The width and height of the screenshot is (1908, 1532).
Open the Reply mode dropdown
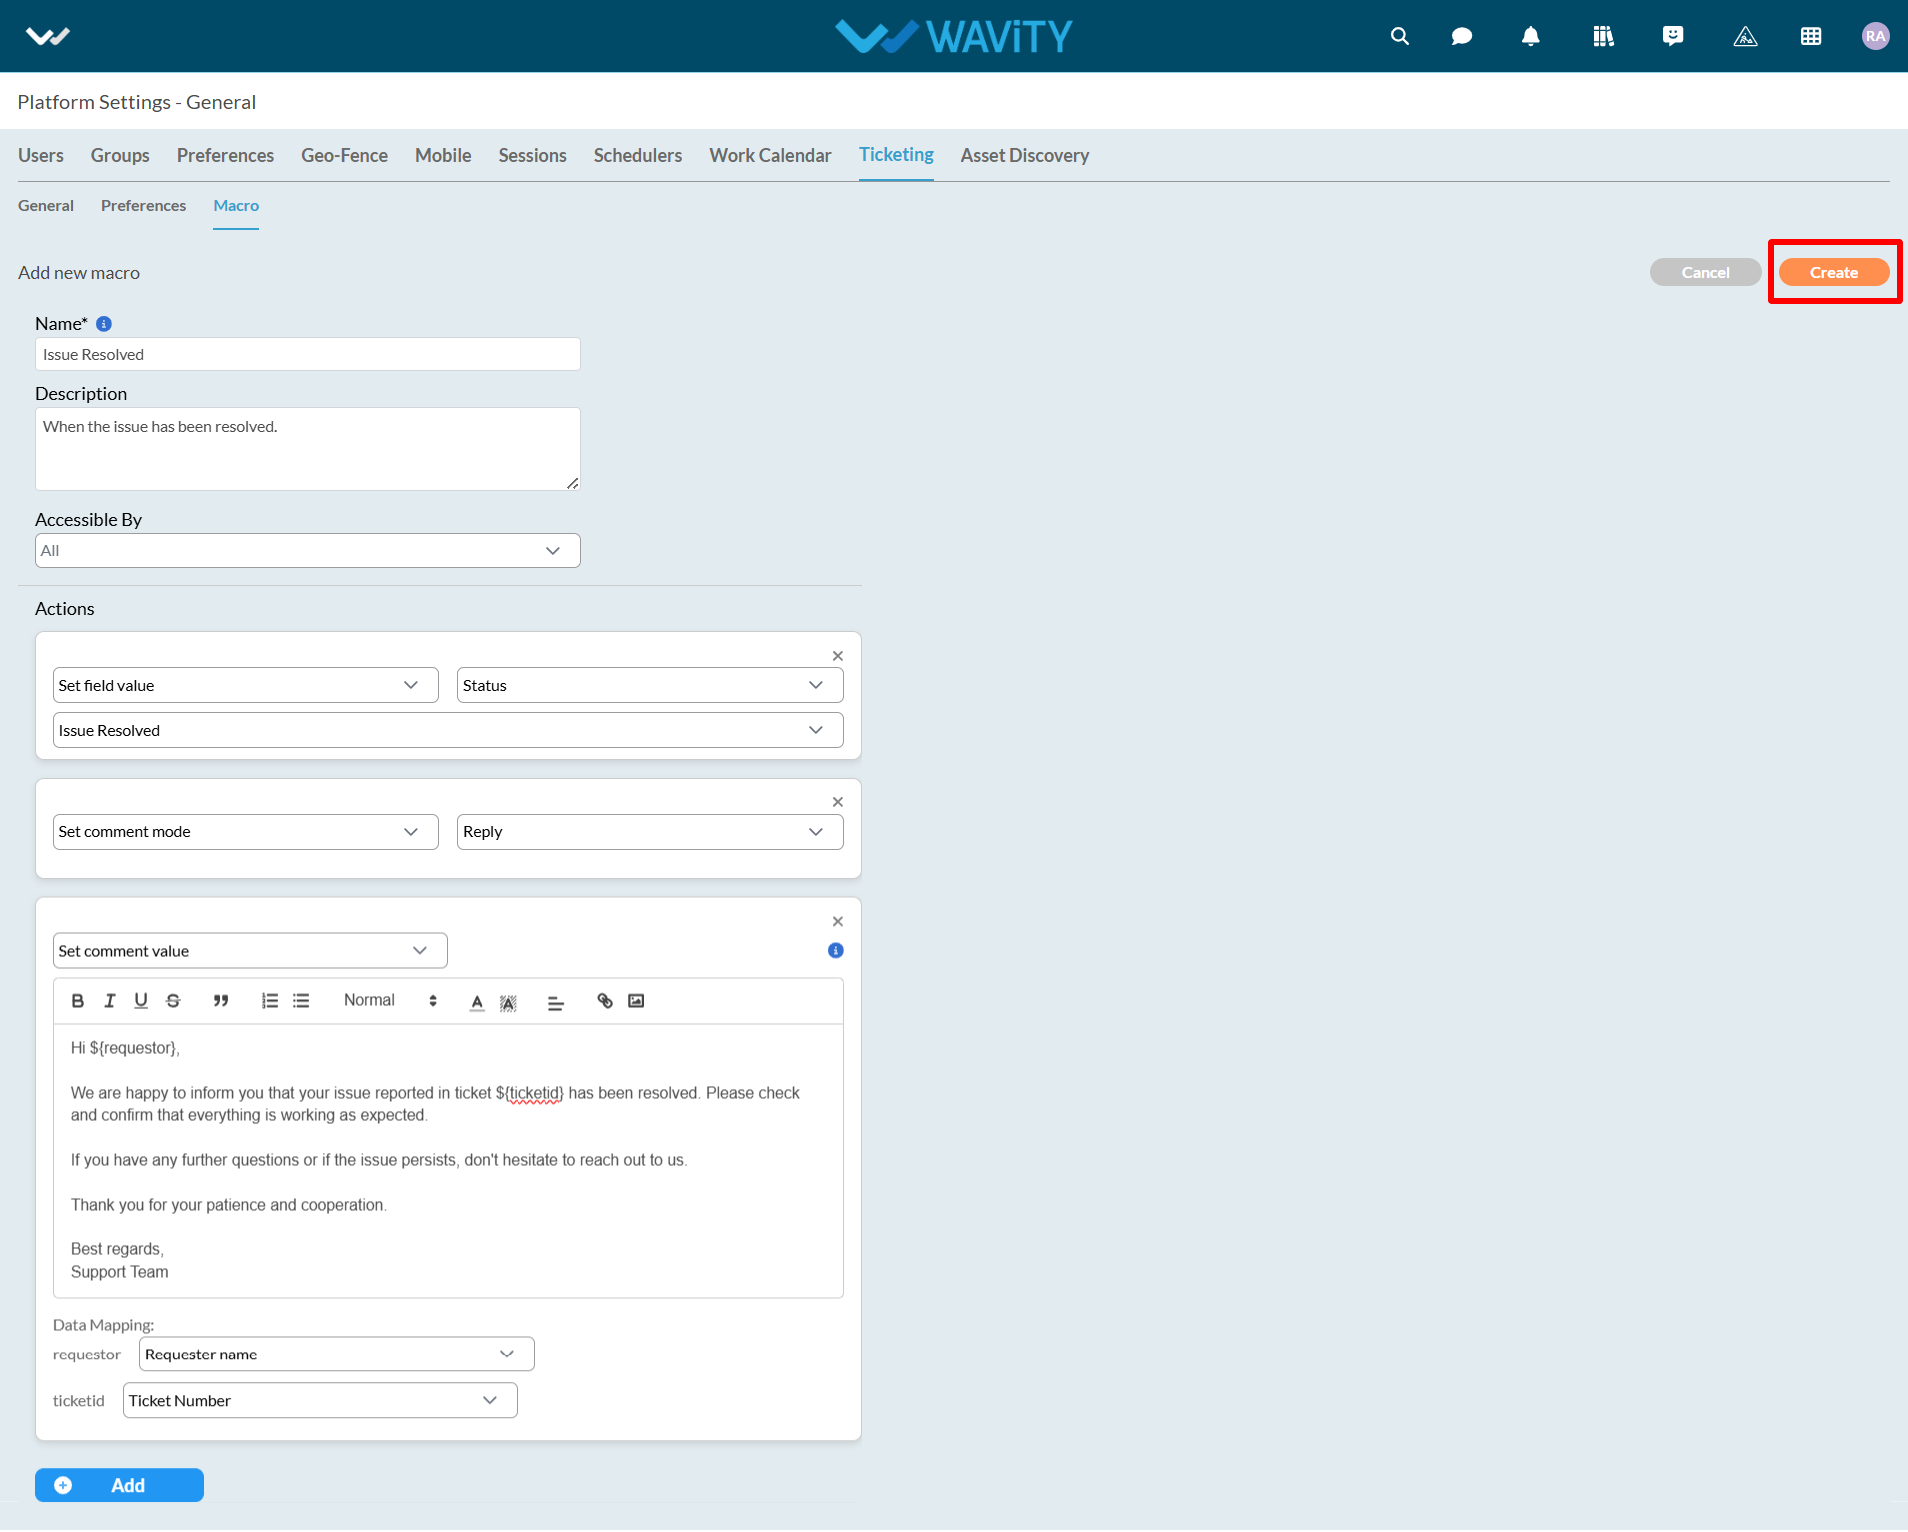click(x=650, y=832)
